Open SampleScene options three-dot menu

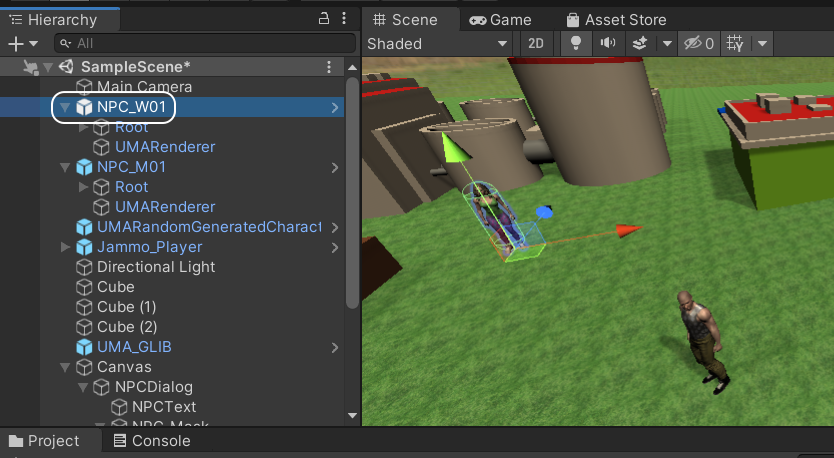(329, 66)
